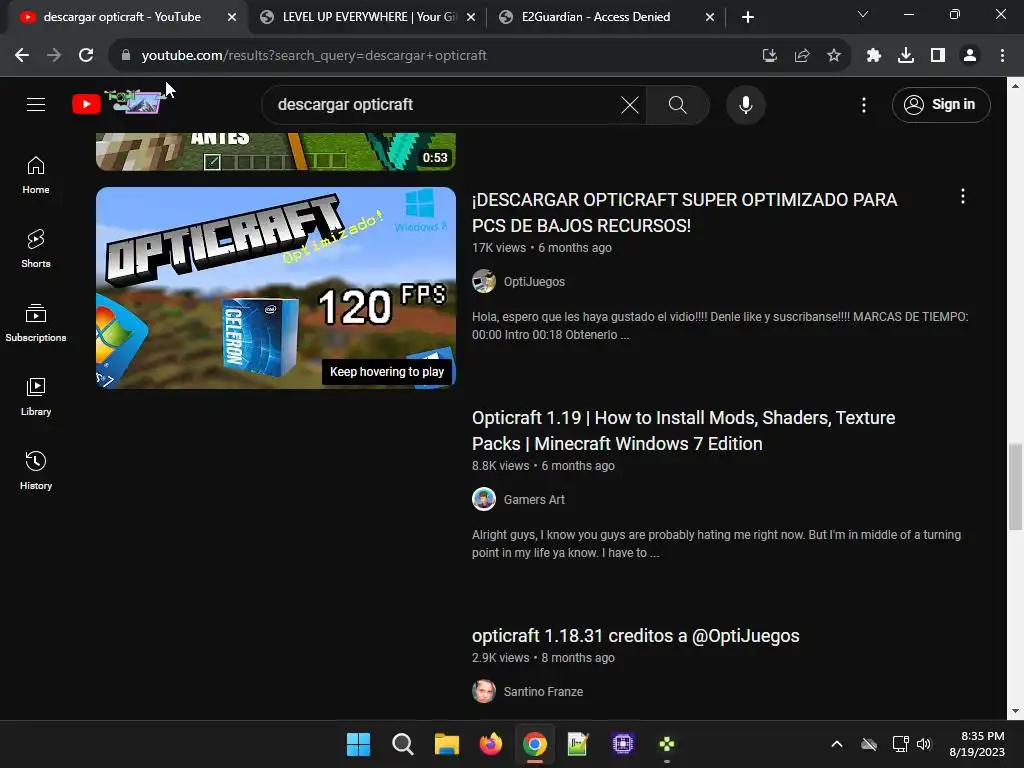Click the OptiJuegos channel avatar

(484, 281)
